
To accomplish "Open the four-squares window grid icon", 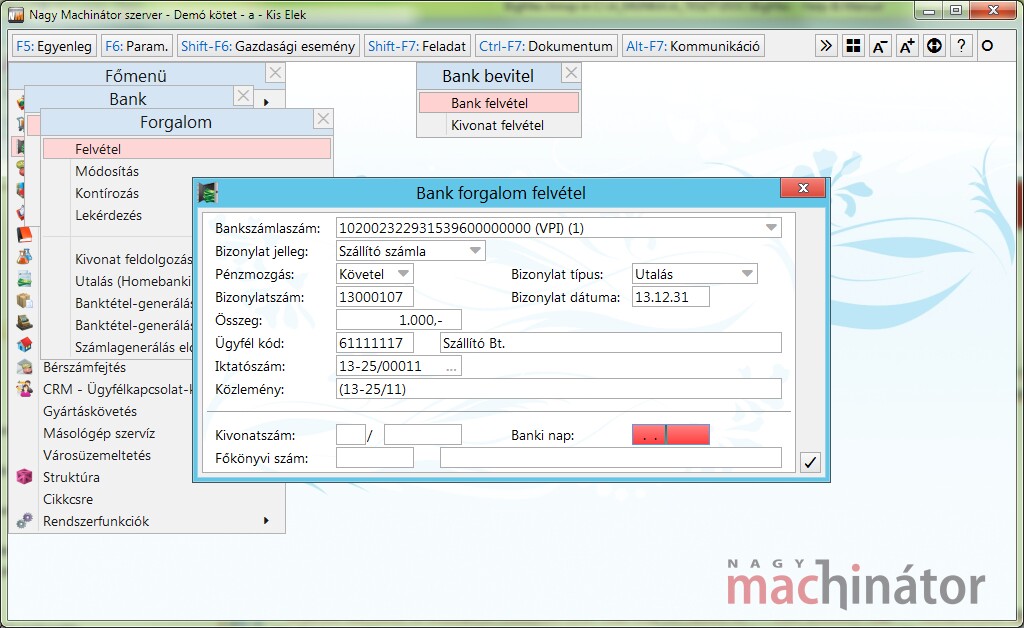I will [853, 46].
